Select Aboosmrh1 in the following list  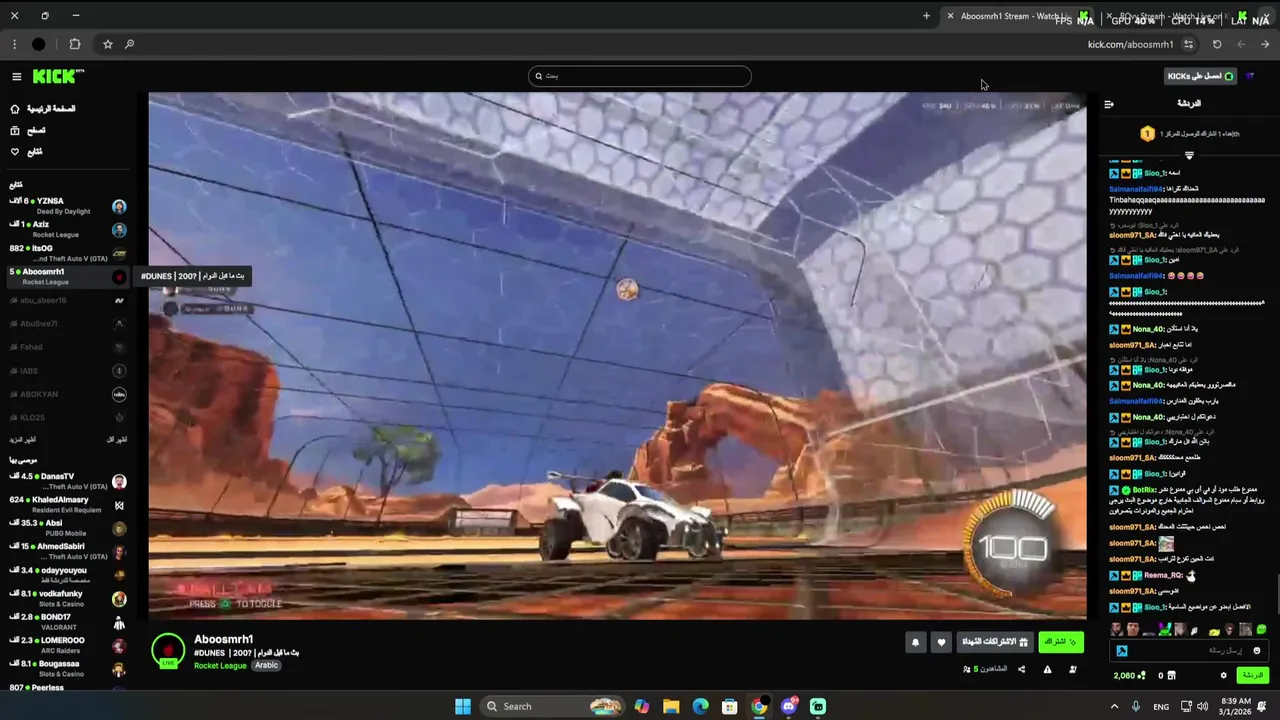pos(68,277)
